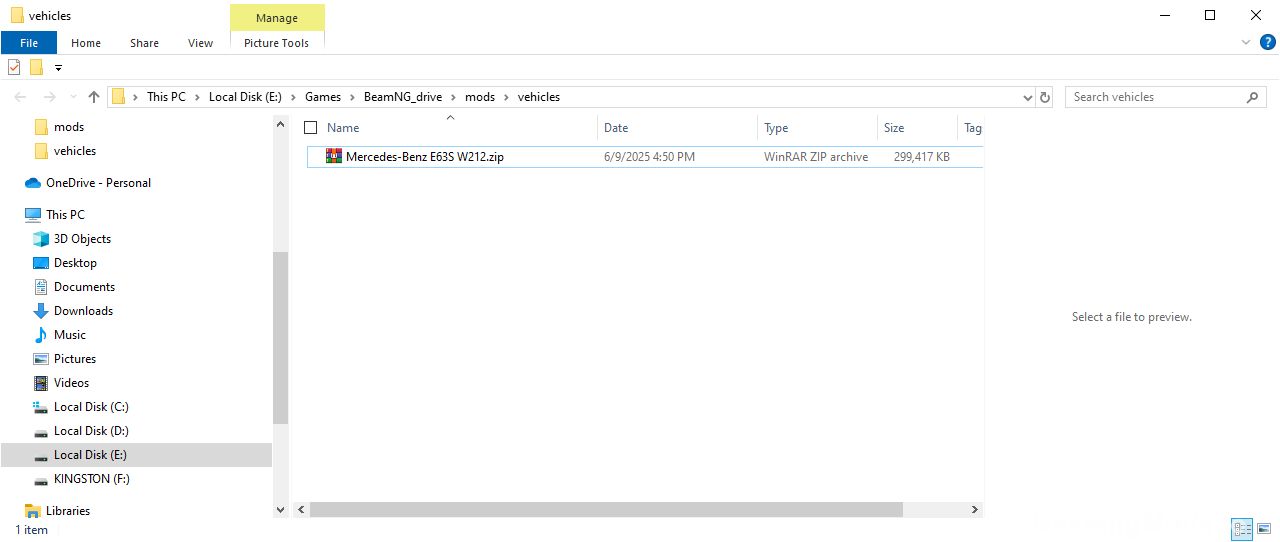Open Libraries in navigation pane
Viewport: 1280px width, 542px height.
coord(68,511)
